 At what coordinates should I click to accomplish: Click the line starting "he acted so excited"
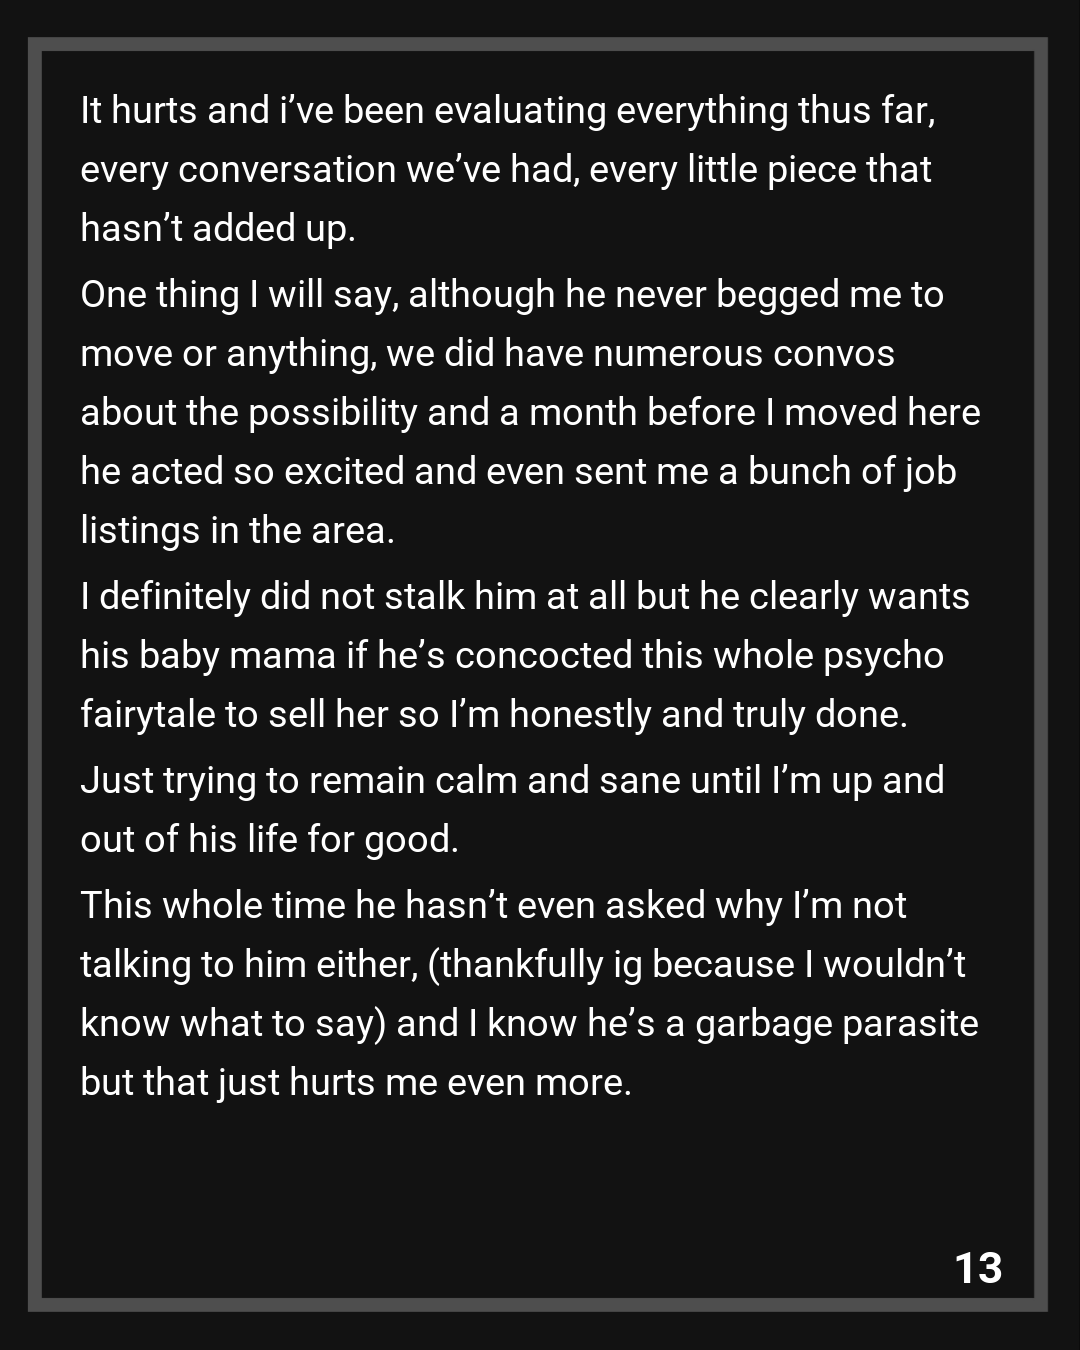(x=518, y=471)
